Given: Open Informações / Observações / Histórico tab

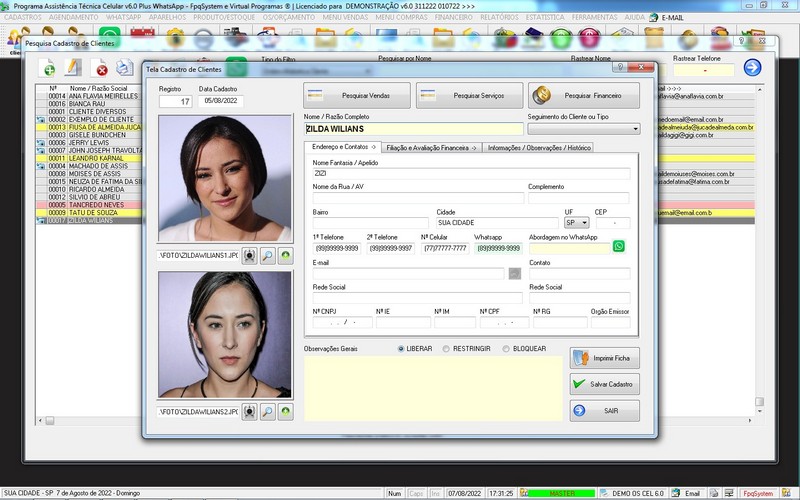Looking at the screenshot, I should pos(539,147).
